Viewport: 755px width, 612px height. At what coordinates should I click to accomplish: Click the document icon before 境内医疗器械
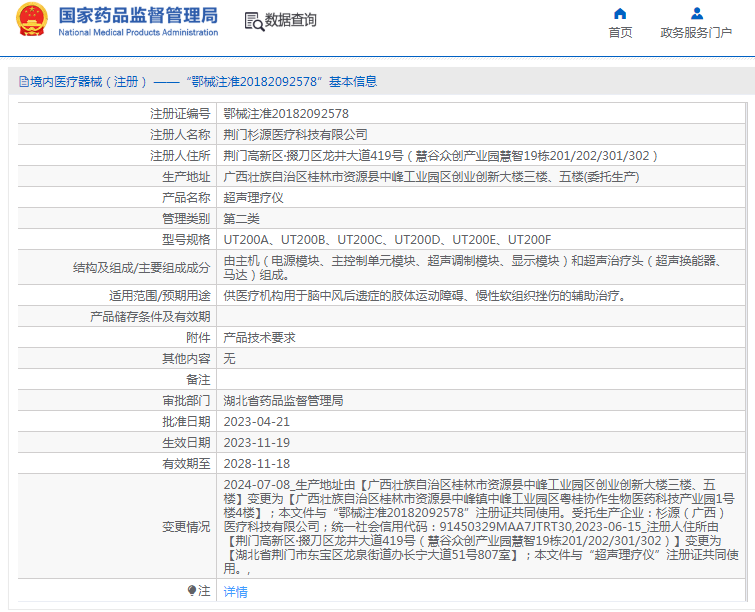click(x=24, y=81)
